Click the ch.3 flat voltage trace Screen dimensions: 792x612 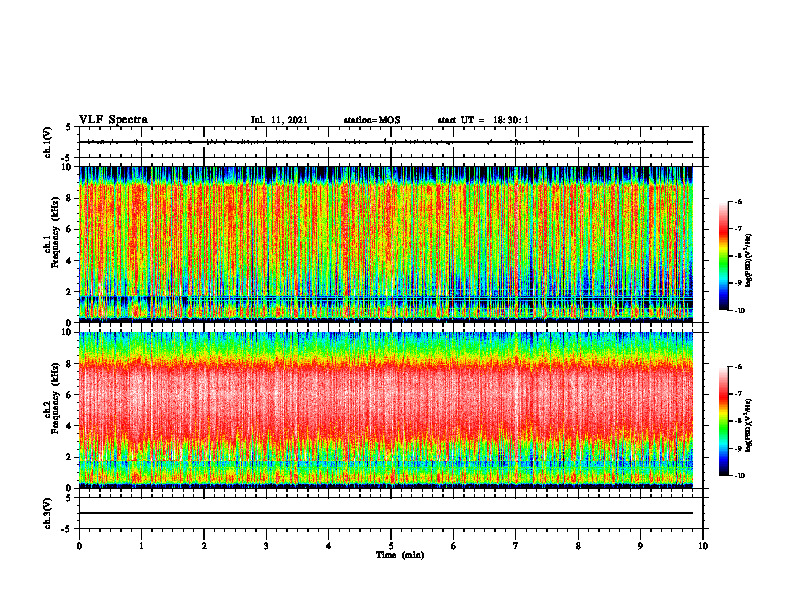click(x=386, y=513)
